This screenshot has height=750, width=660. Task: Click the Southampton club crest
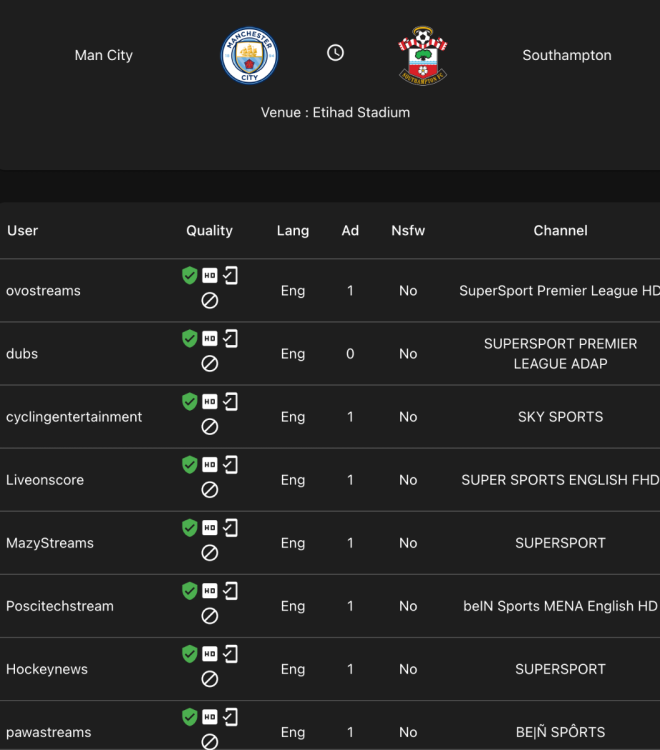click(x=422, y=55)
